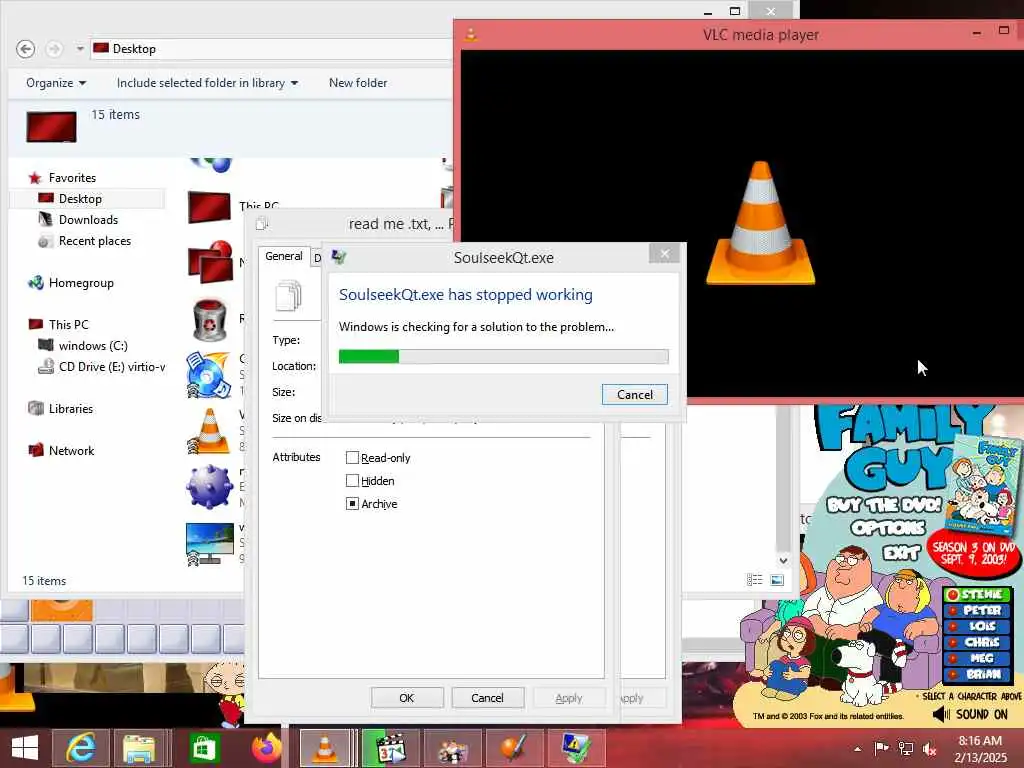Screen dimensions: 1024x768
Task: Select the blue CD music shortcut icon
Action: coord(208,375)
